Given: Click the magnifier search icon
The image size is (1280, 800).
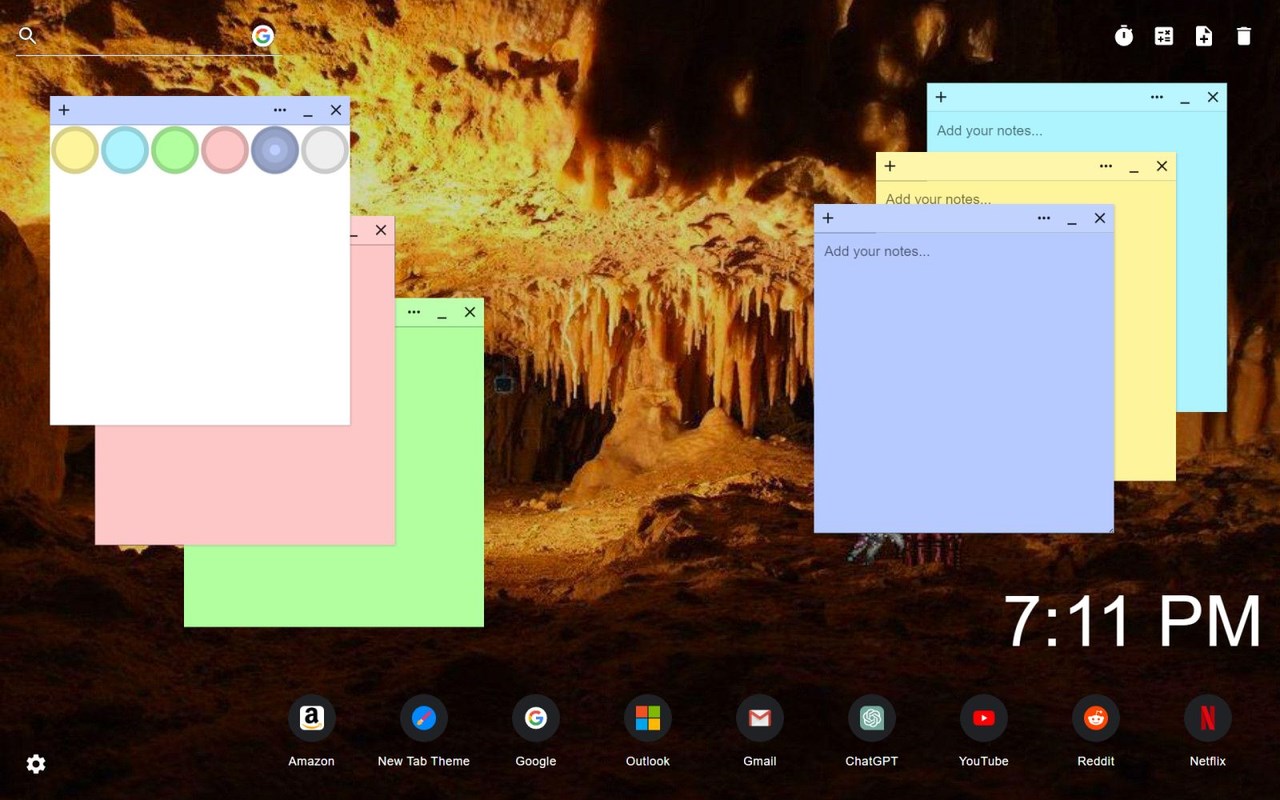Looking at the screenshot, I should click(x=28, y=36).
